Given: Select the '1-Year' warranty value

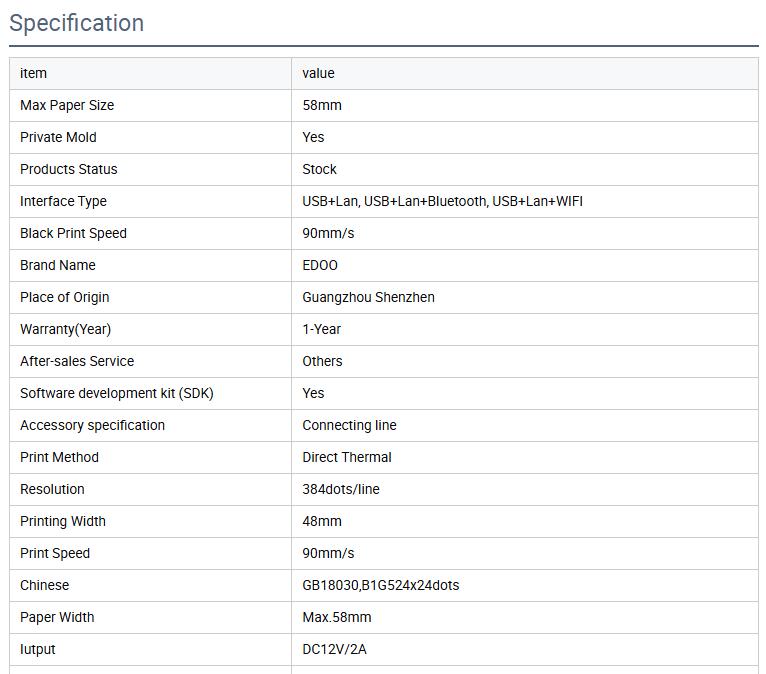Looking at the screenshot, I should [321, 329].
